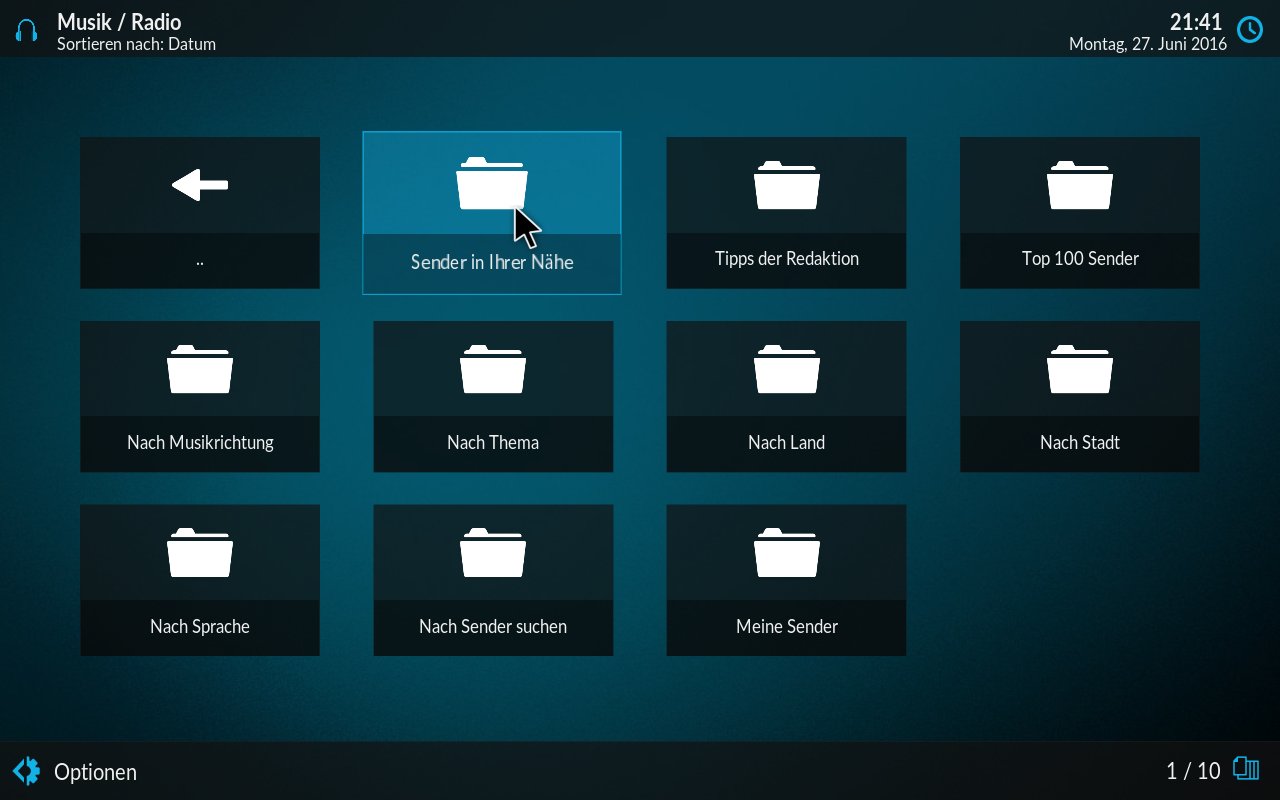Click the Nach Musikrichtung folder icon

[200, 369]
